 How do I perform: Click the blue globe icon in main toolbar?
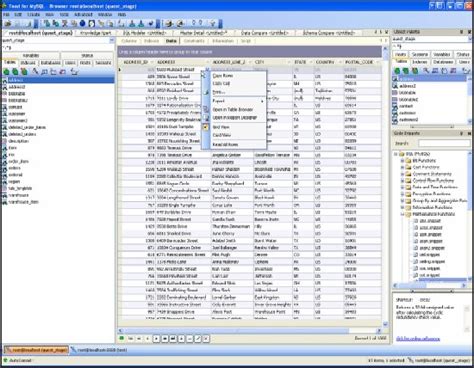coord(83,23)
